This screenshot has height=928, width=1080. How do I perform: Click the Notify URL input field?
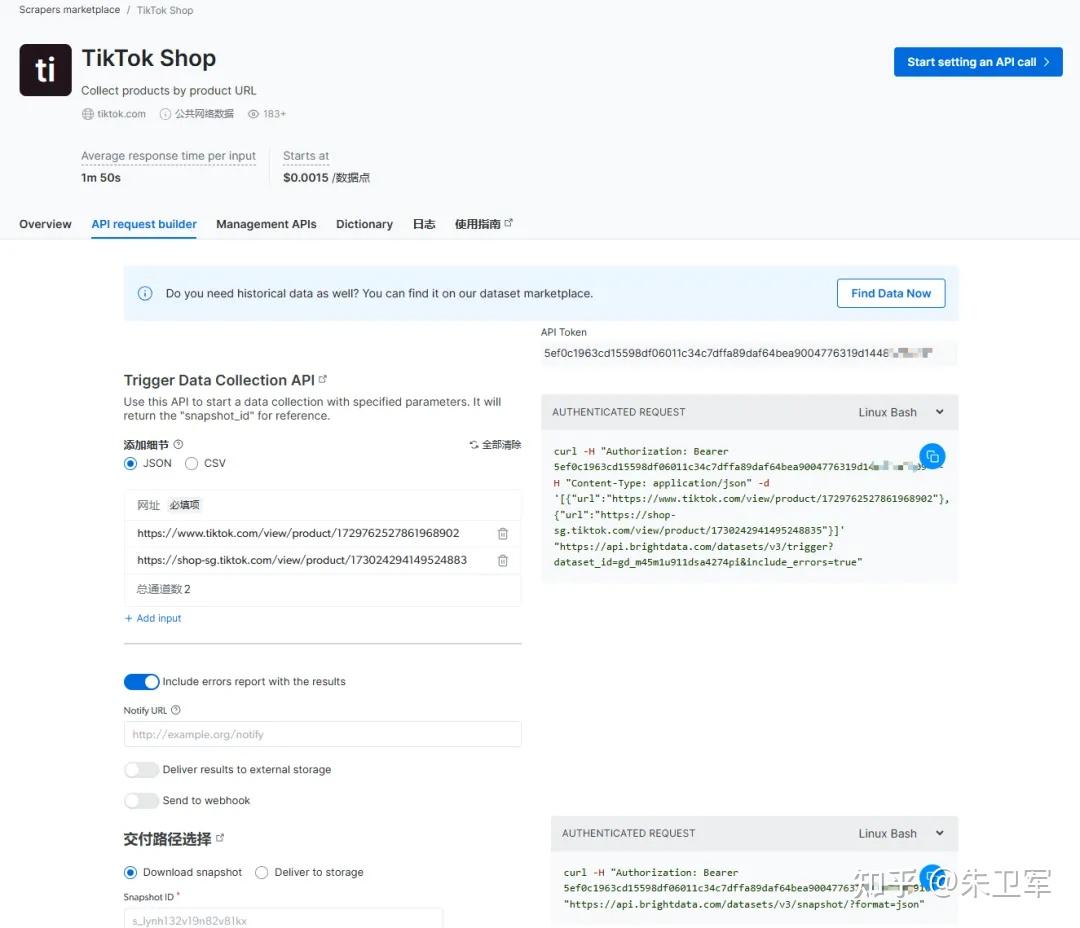[322, 734]
